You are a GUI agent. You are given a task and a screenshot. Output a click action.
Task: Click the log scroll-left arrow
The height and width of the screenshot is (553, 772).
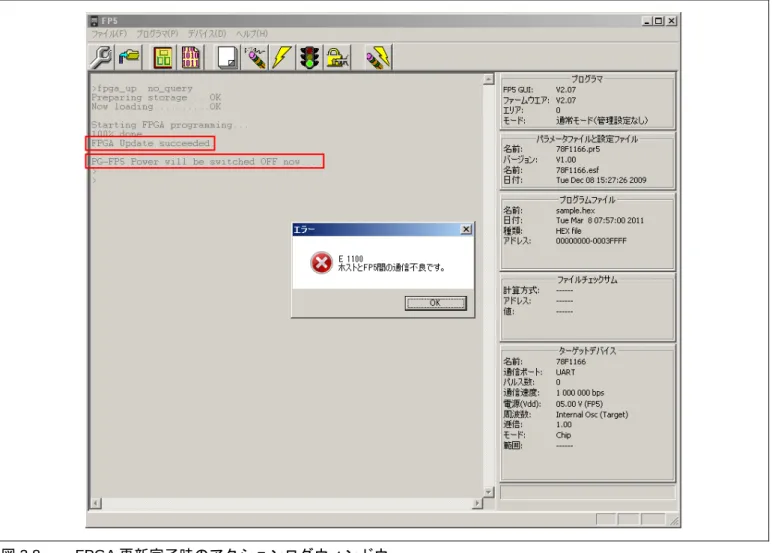coord(96,503)
